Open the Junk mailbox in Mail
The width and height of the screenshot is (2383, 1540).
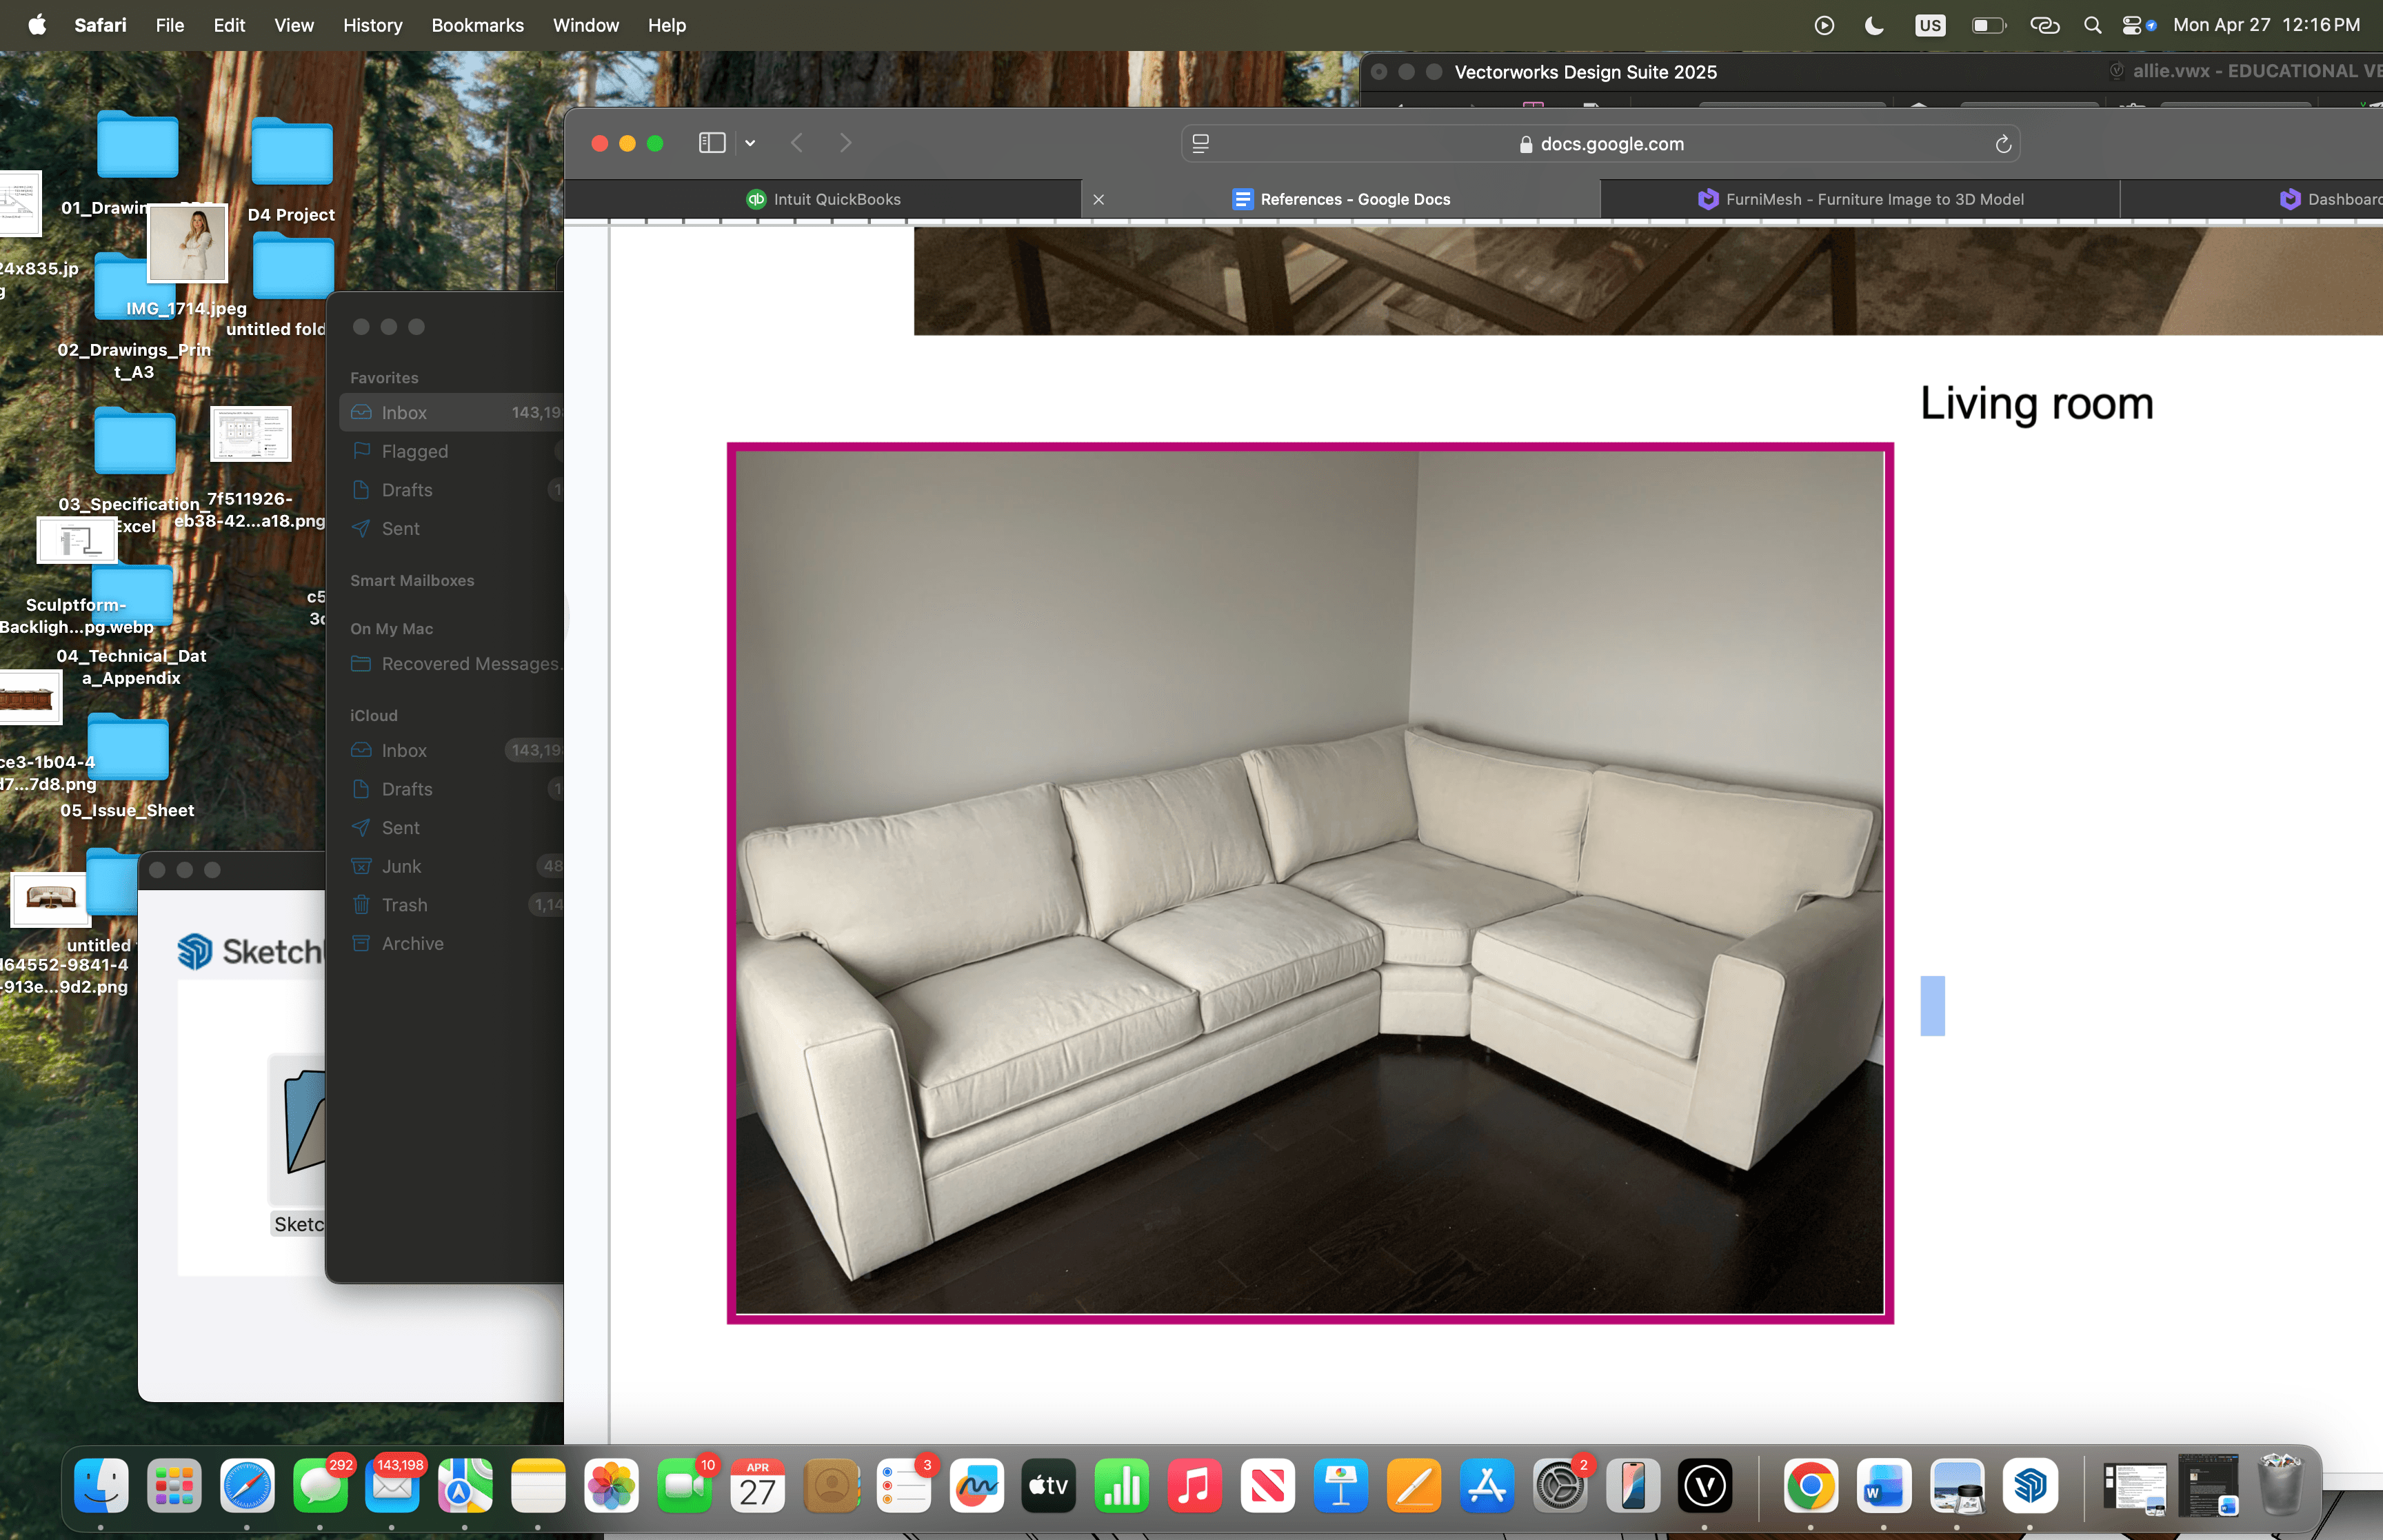(451, 866)
